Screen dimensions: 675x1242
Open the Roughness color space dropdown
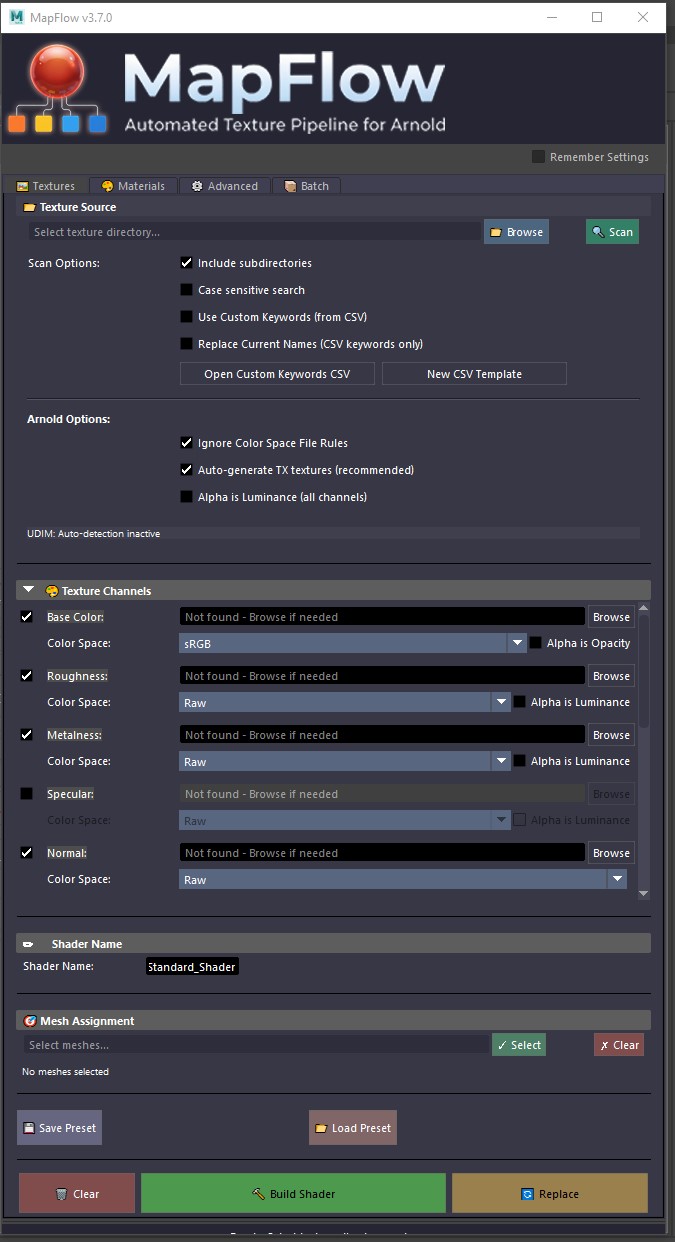pyautogui.click(x=345, y=703)
